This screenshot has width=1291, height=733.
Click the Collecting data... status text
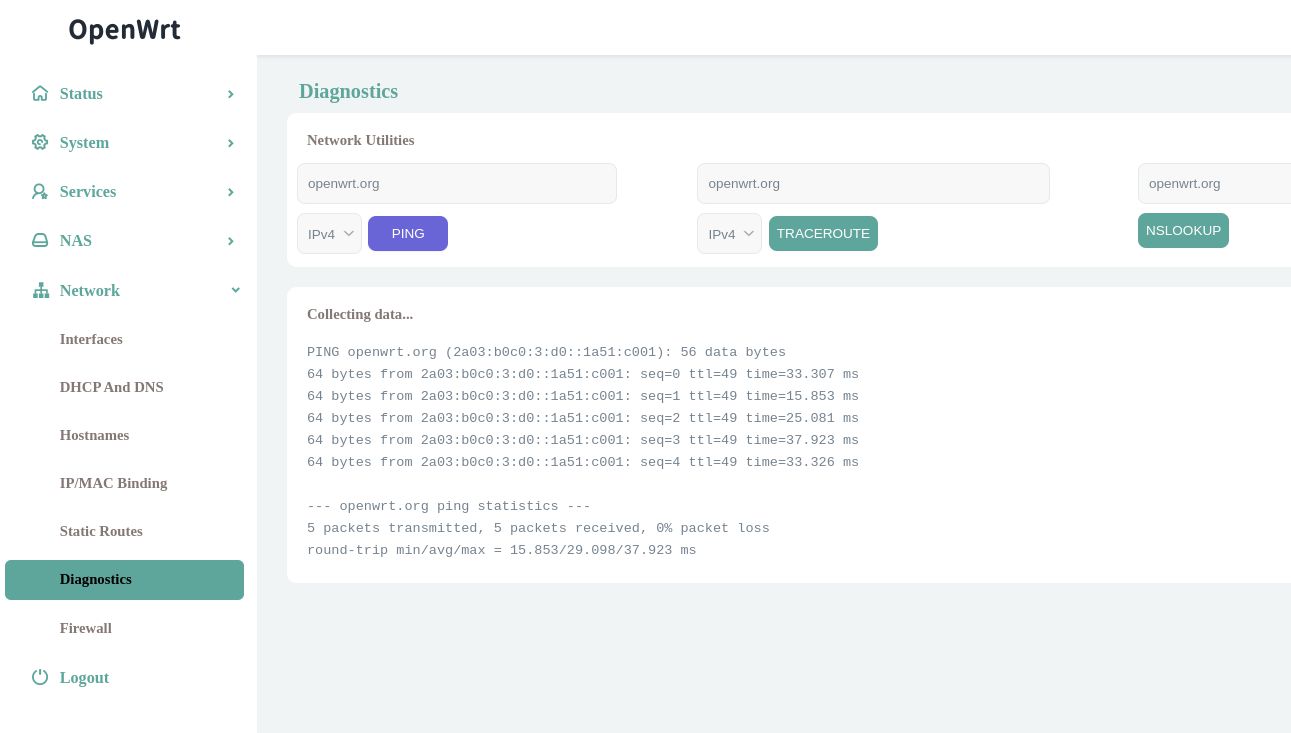click(360, 314)
